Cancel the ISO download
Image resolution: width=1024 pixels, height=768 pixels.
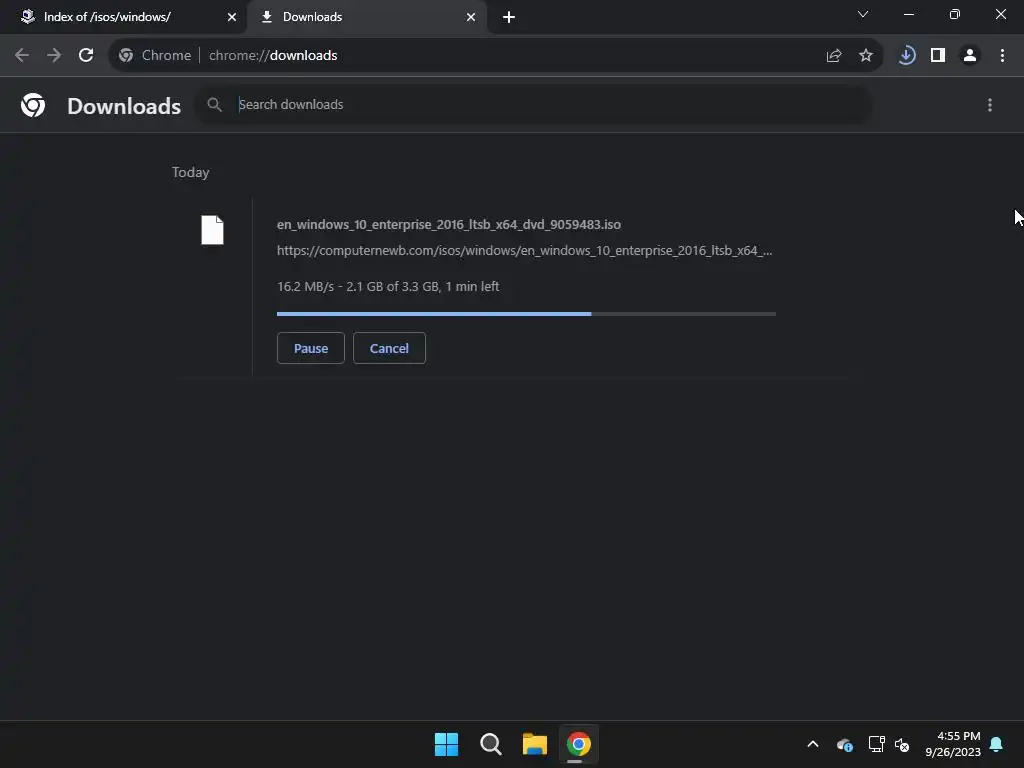point(389,348)
